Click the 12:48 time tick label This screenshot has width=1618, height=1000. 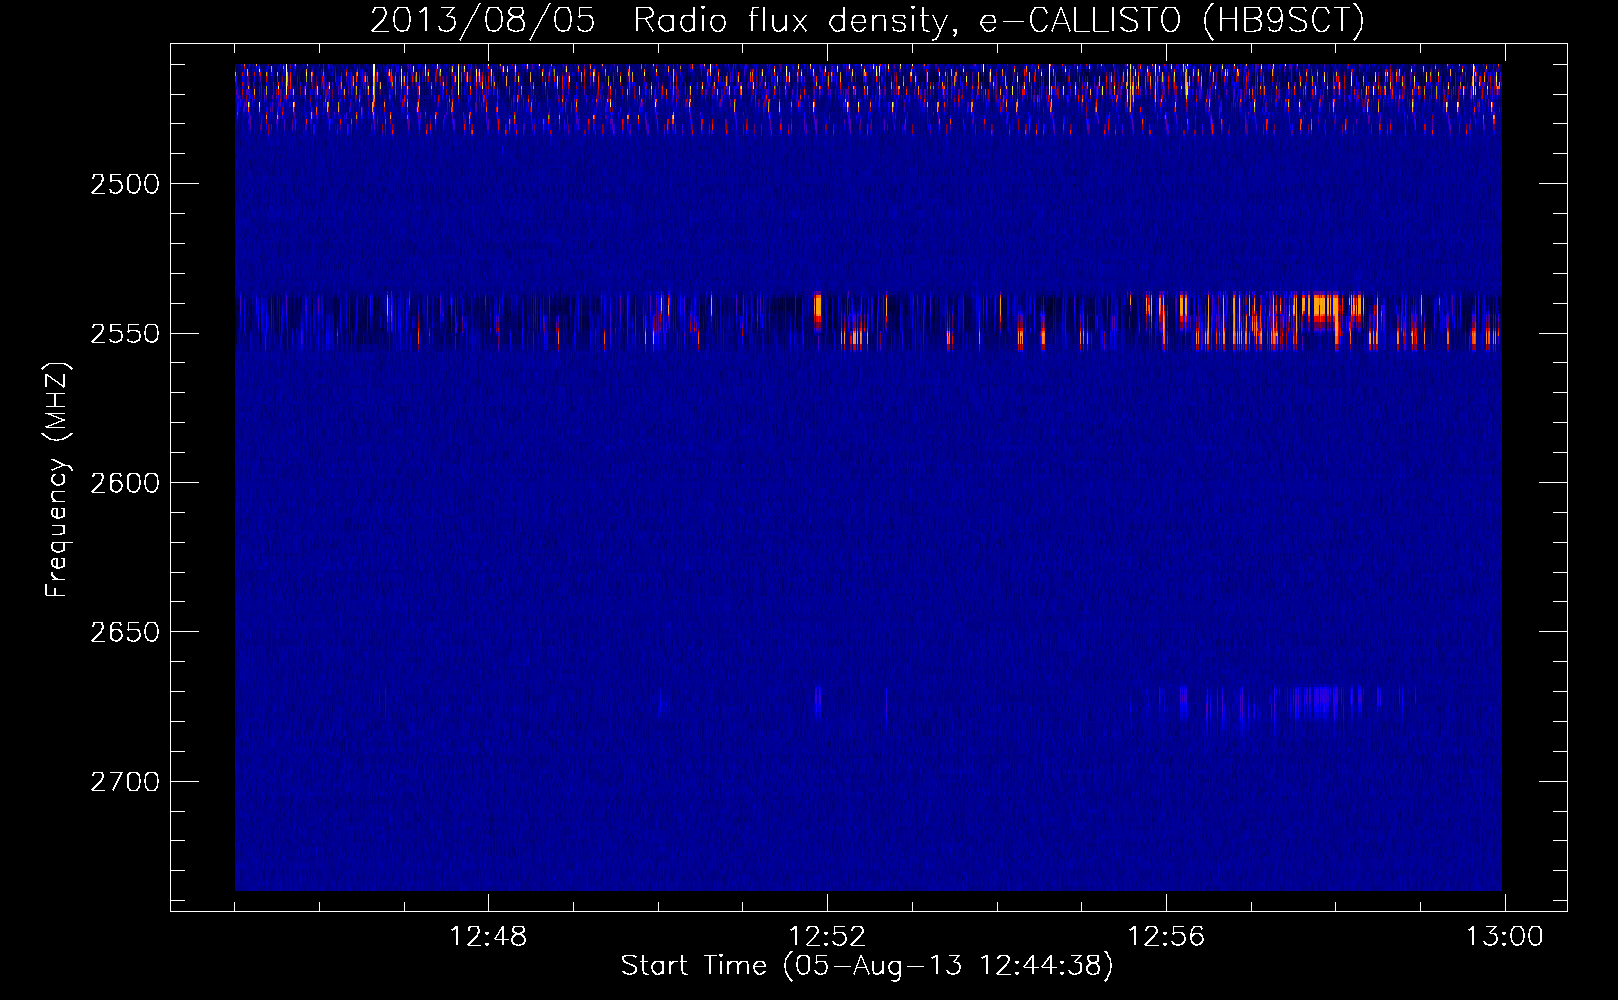[488, 937]
